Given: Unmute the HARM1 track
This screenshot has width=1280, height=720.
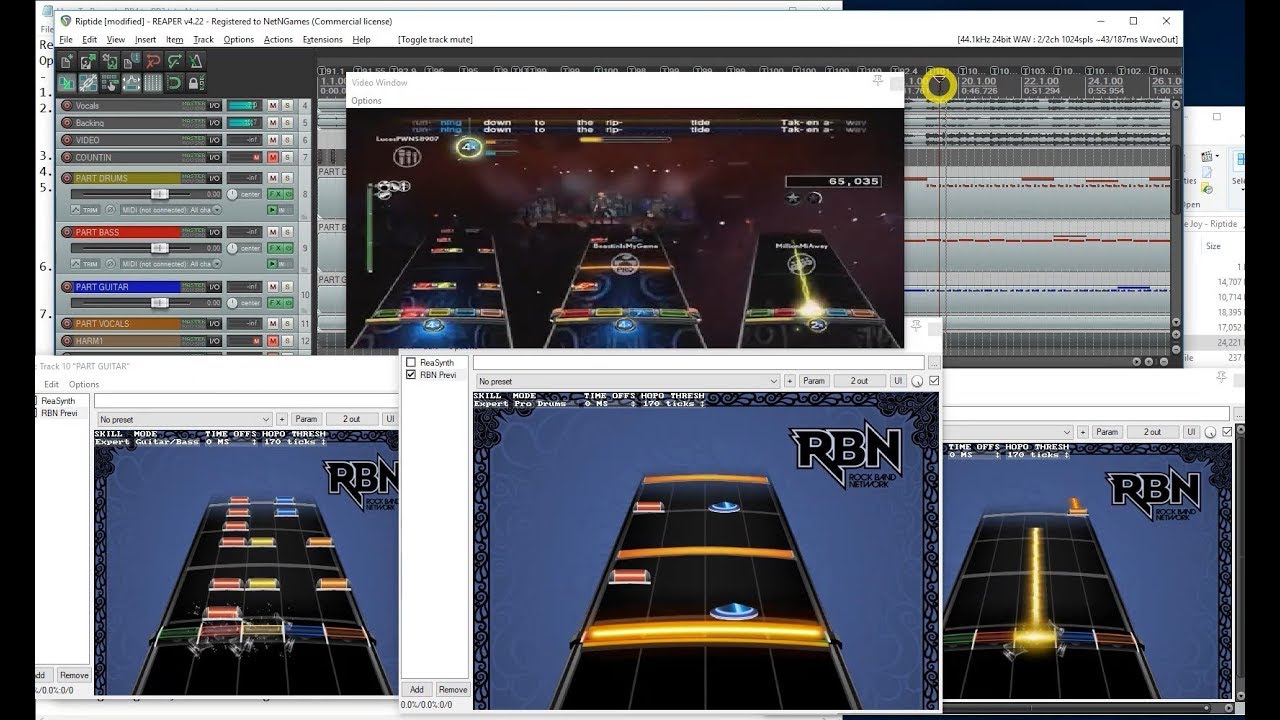Looking at the screenshot, I should (x=273, y=341).
